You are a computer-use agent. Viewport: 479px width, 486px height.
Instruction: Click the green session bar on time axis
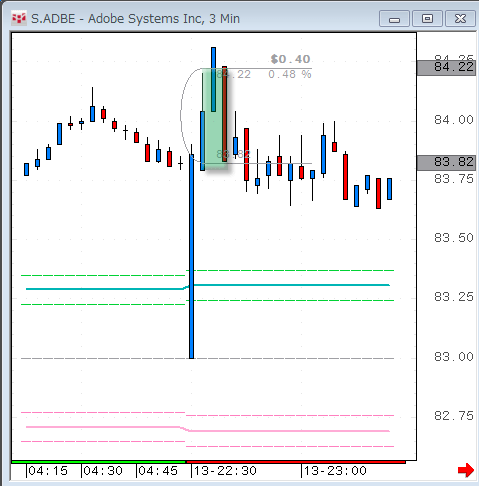point(99,462)
